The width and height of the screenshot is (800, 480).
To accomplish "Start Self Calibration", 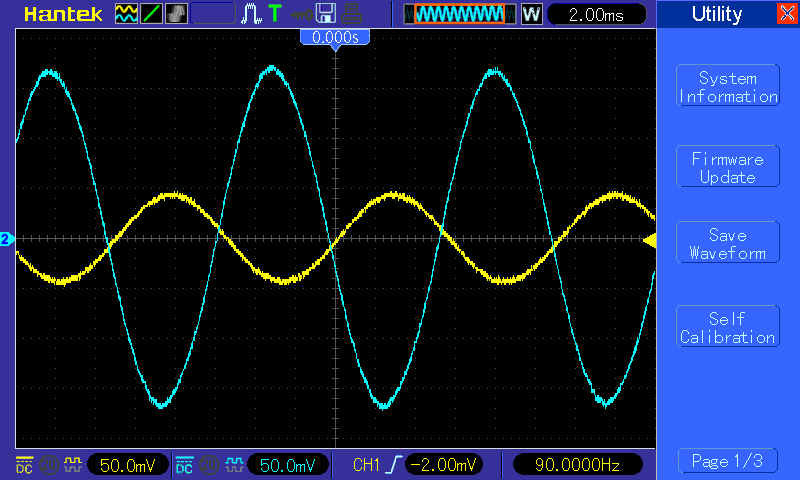I will [728, 326].
